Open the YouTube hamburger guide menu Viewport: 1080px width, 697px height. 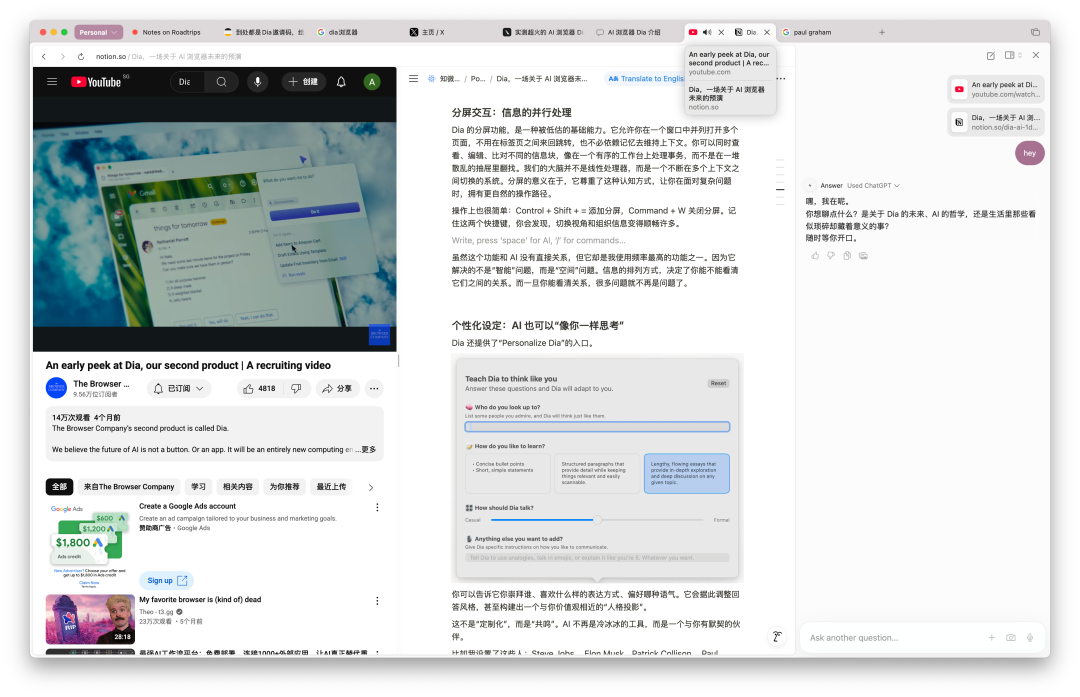click(52, 82)
